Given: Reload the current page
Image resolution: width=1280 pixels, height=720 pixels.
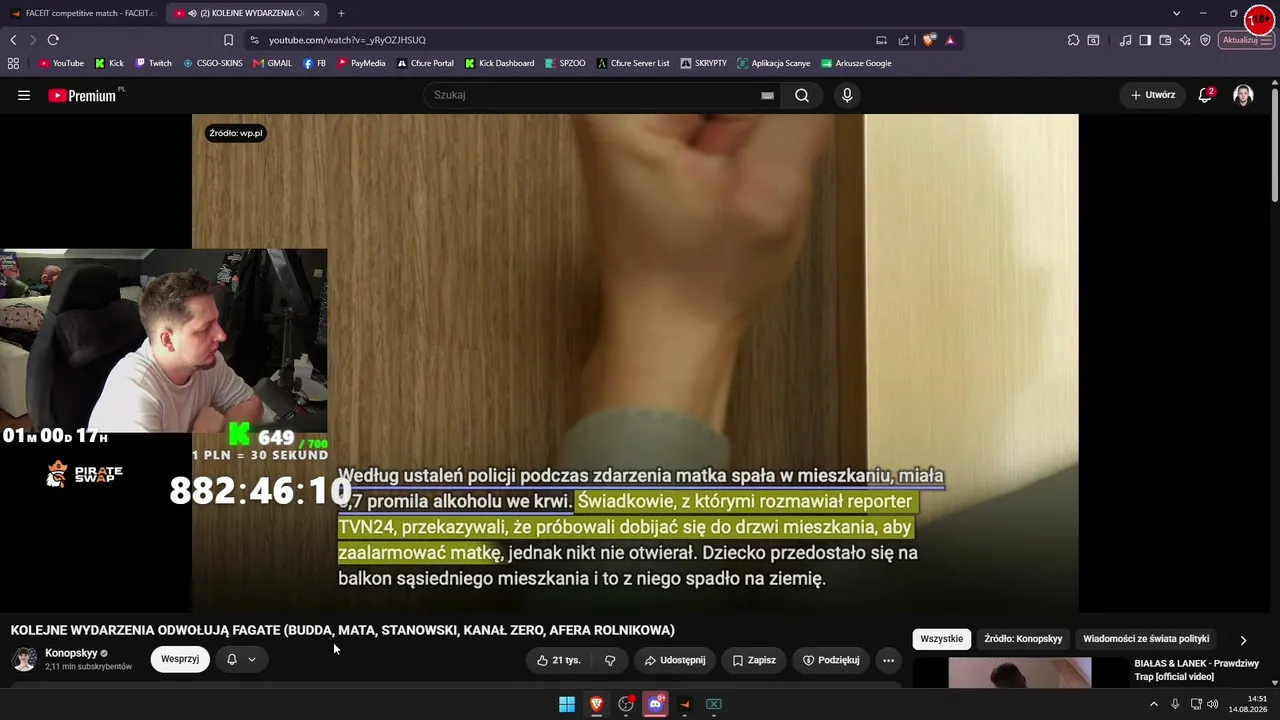Looking at the screenshot, I should click(53, 40).
